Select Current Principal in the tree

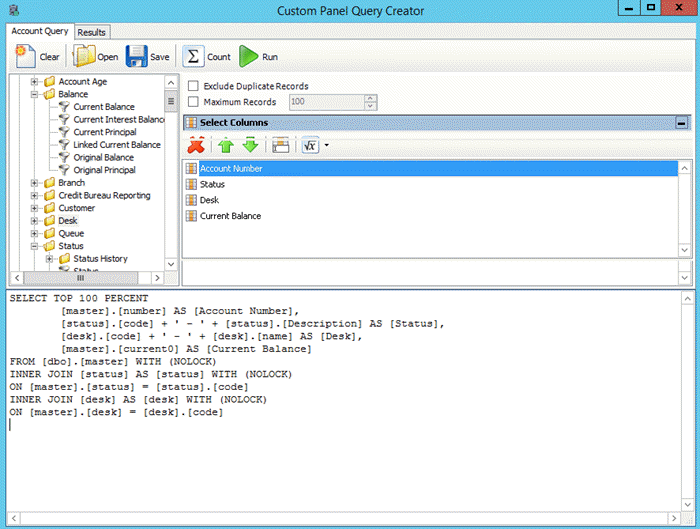(104, 132)
